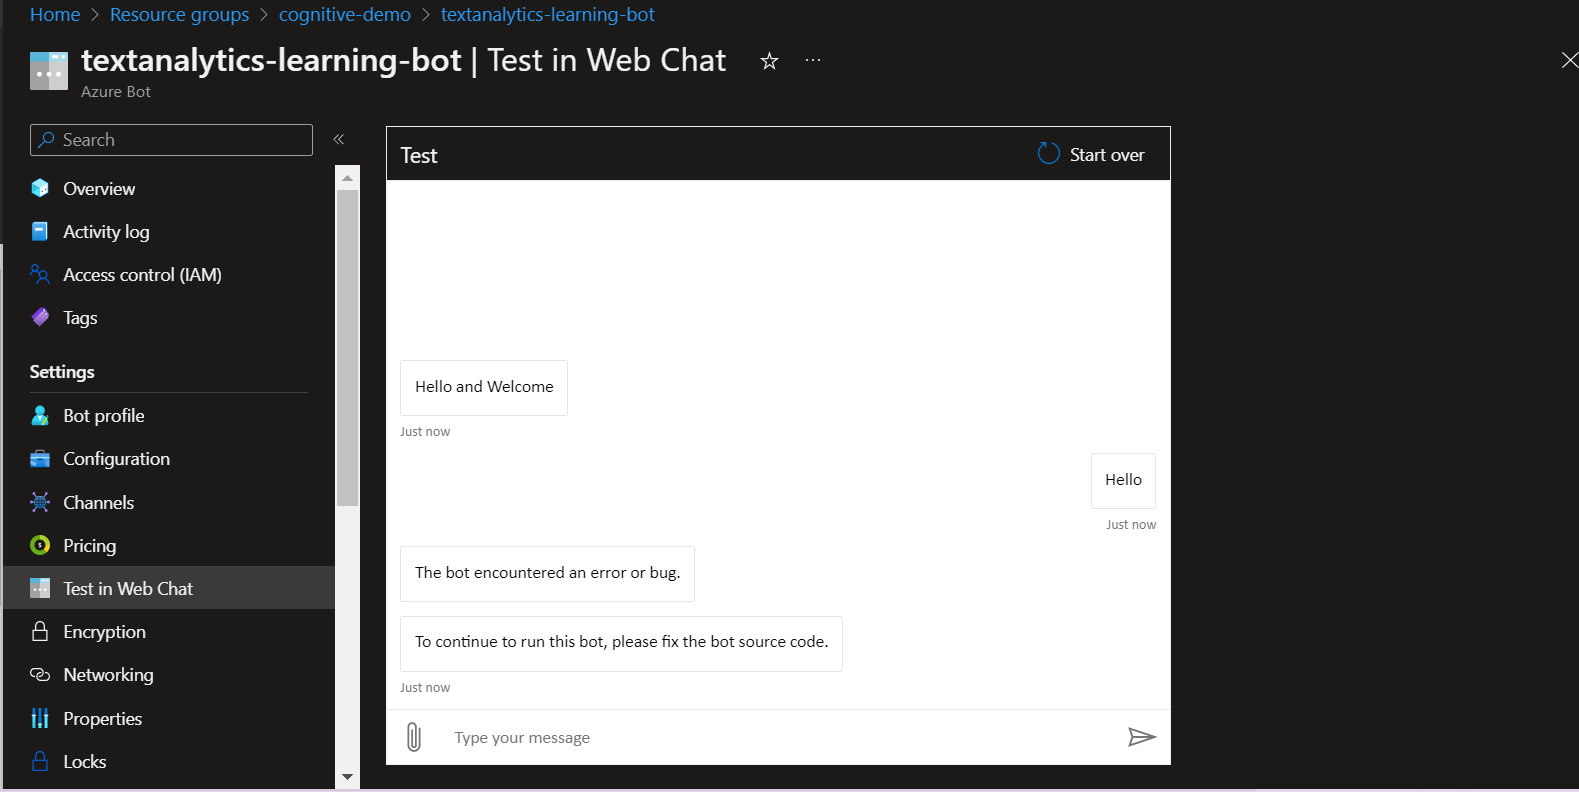Click the Access control people icon
The height and width of the screenshot is (792, 1579).
coord(40,274)
